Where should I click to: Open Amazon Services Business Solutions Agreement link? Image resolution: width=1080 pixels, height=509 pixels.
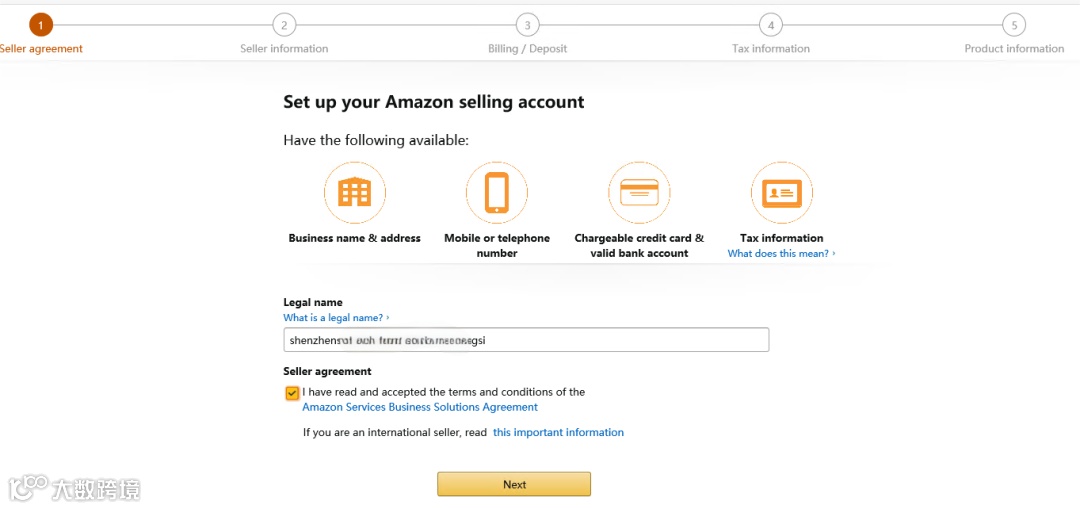420,408
